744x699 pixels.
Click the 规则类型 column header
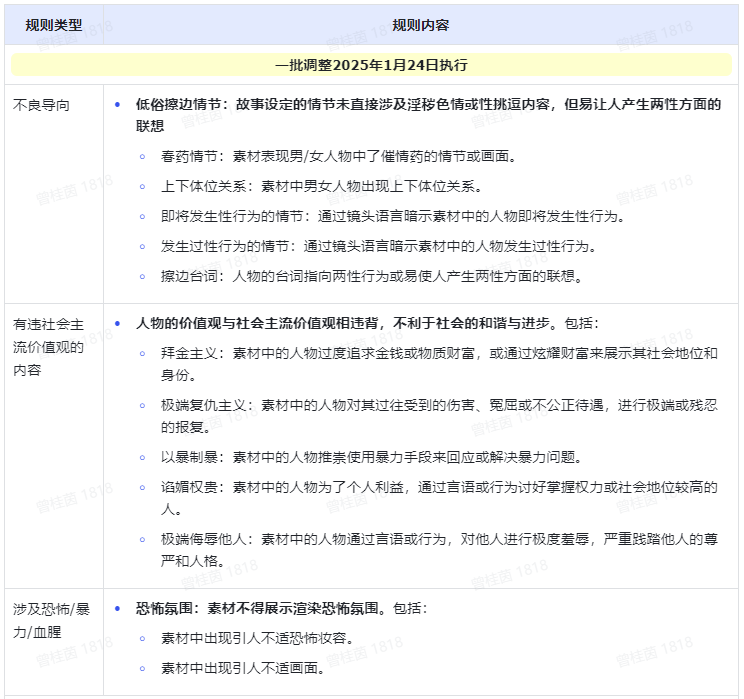tap(54, 25)
